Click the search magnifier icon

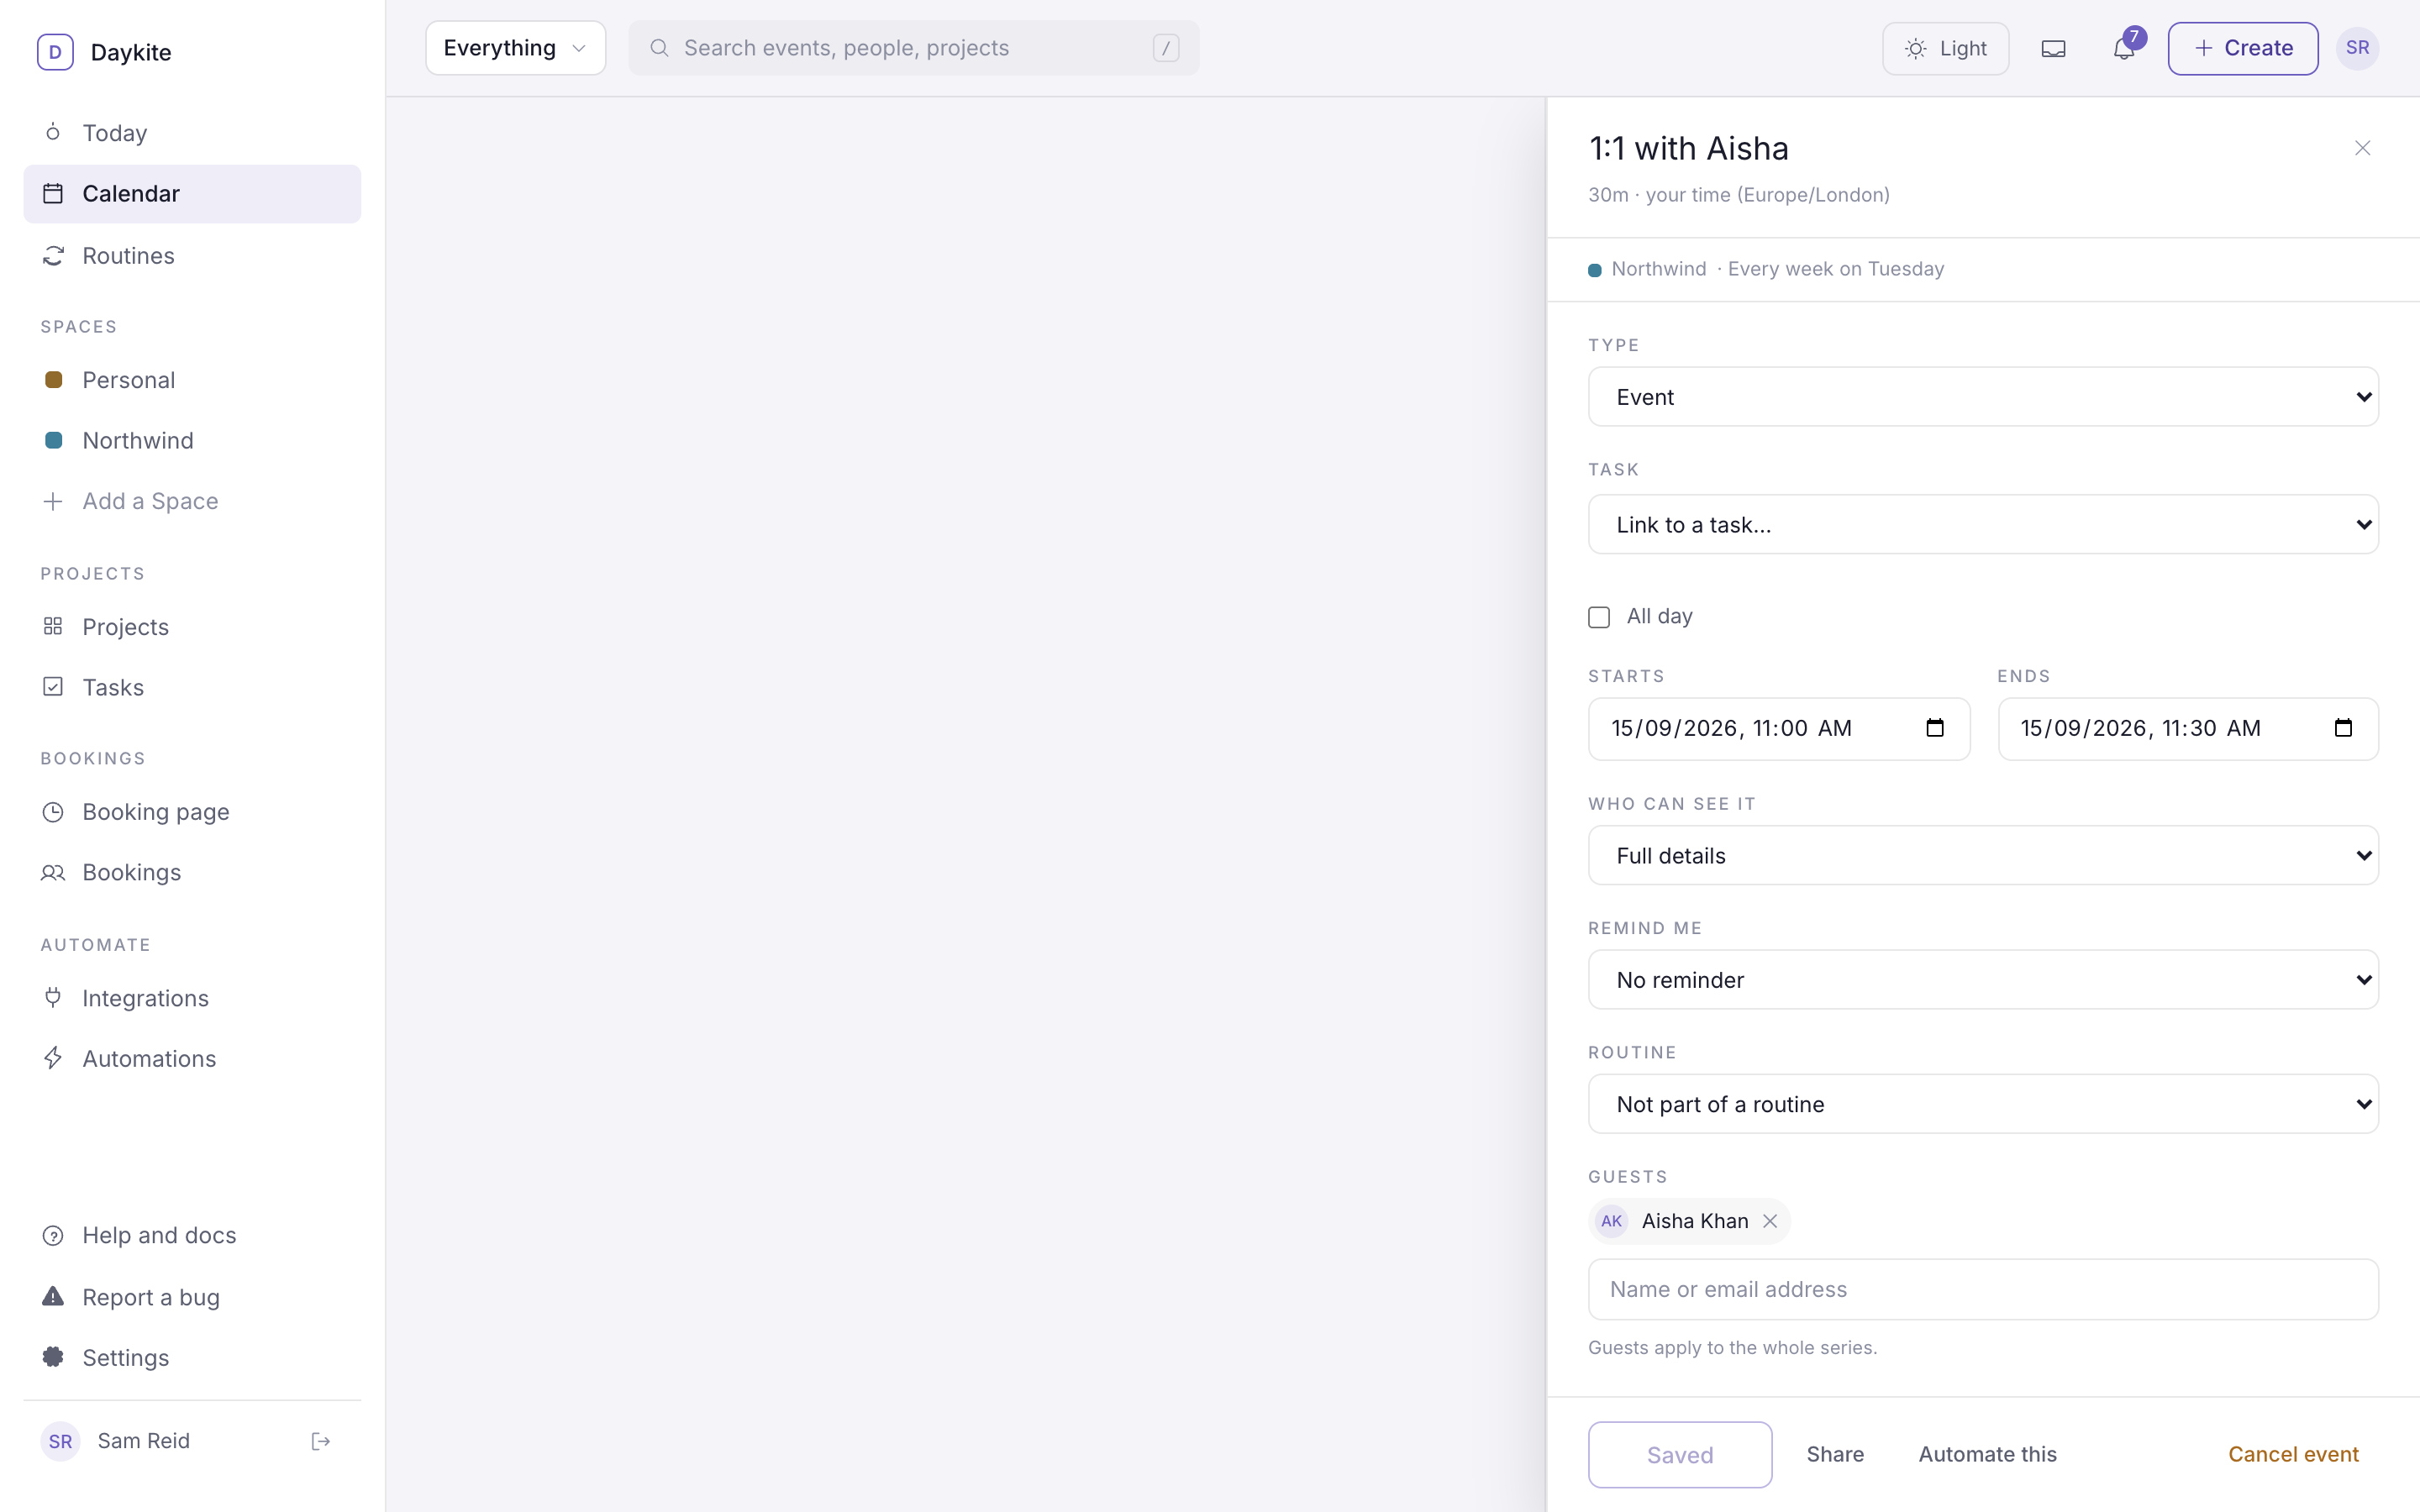coord(659,48)
